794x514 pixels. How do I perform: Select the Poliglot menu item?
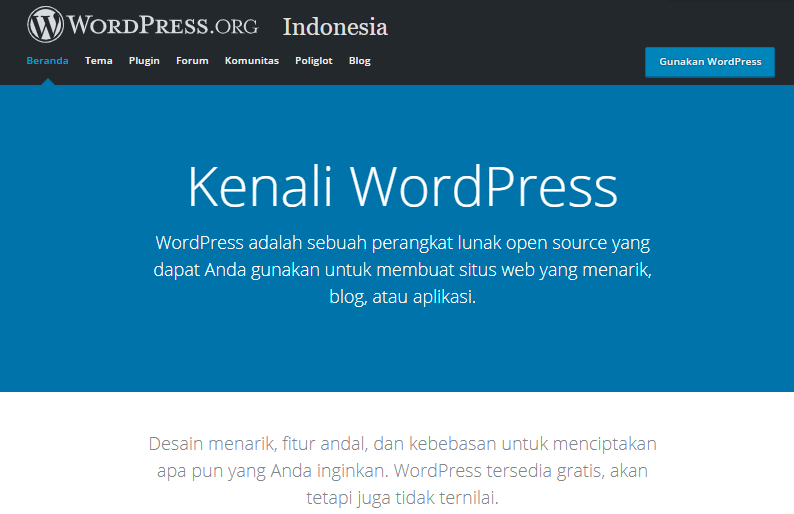pyautogui.click(x=314, y=61)
